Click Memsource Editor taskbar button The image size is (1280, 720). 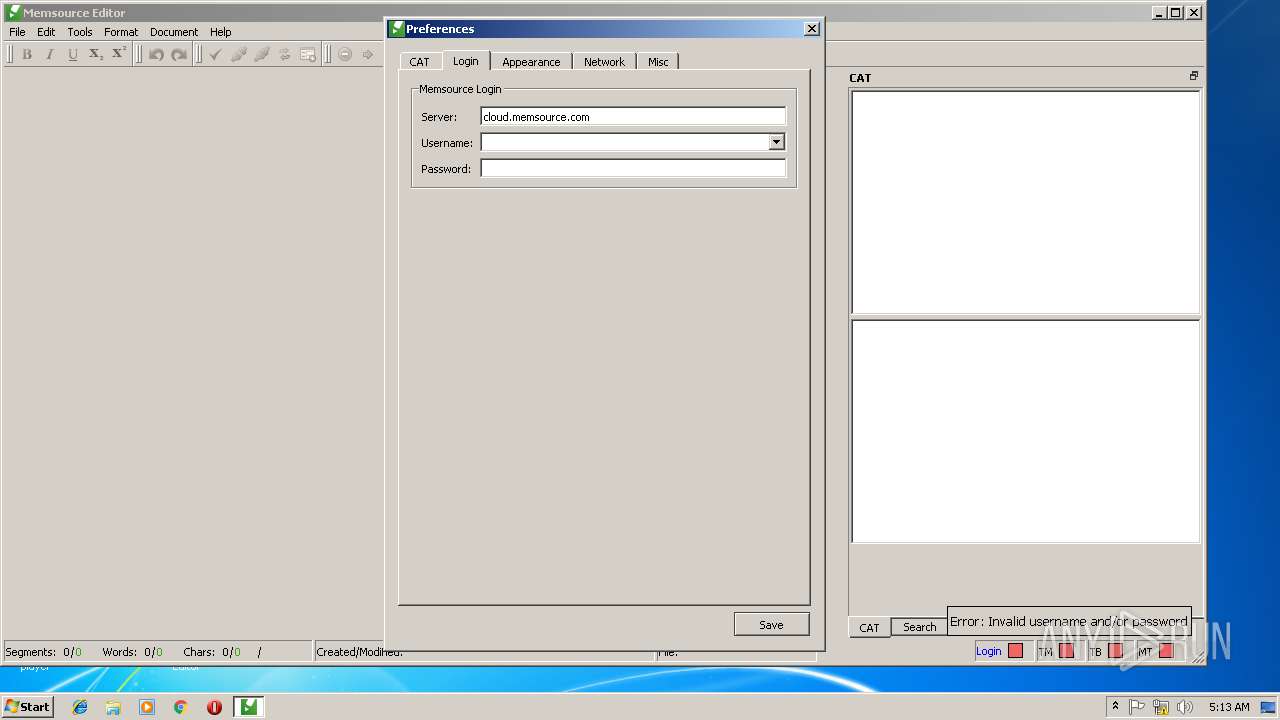[248, 707]
